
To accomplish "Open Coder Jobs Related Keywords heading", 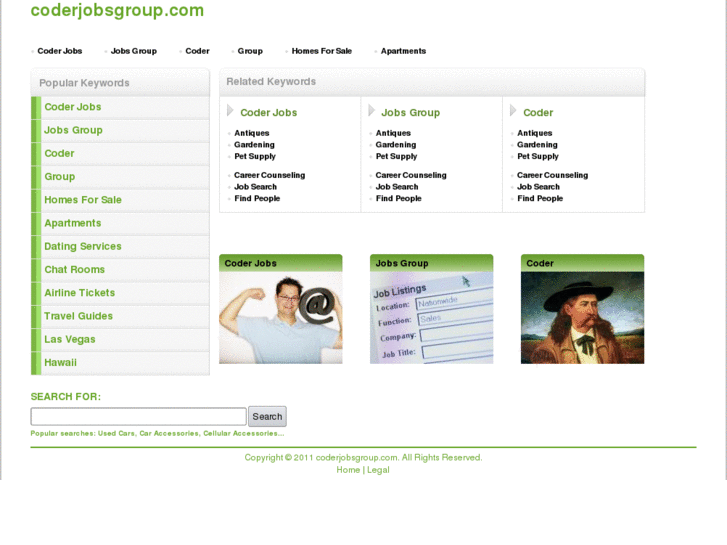I will (x=269, y=113).
